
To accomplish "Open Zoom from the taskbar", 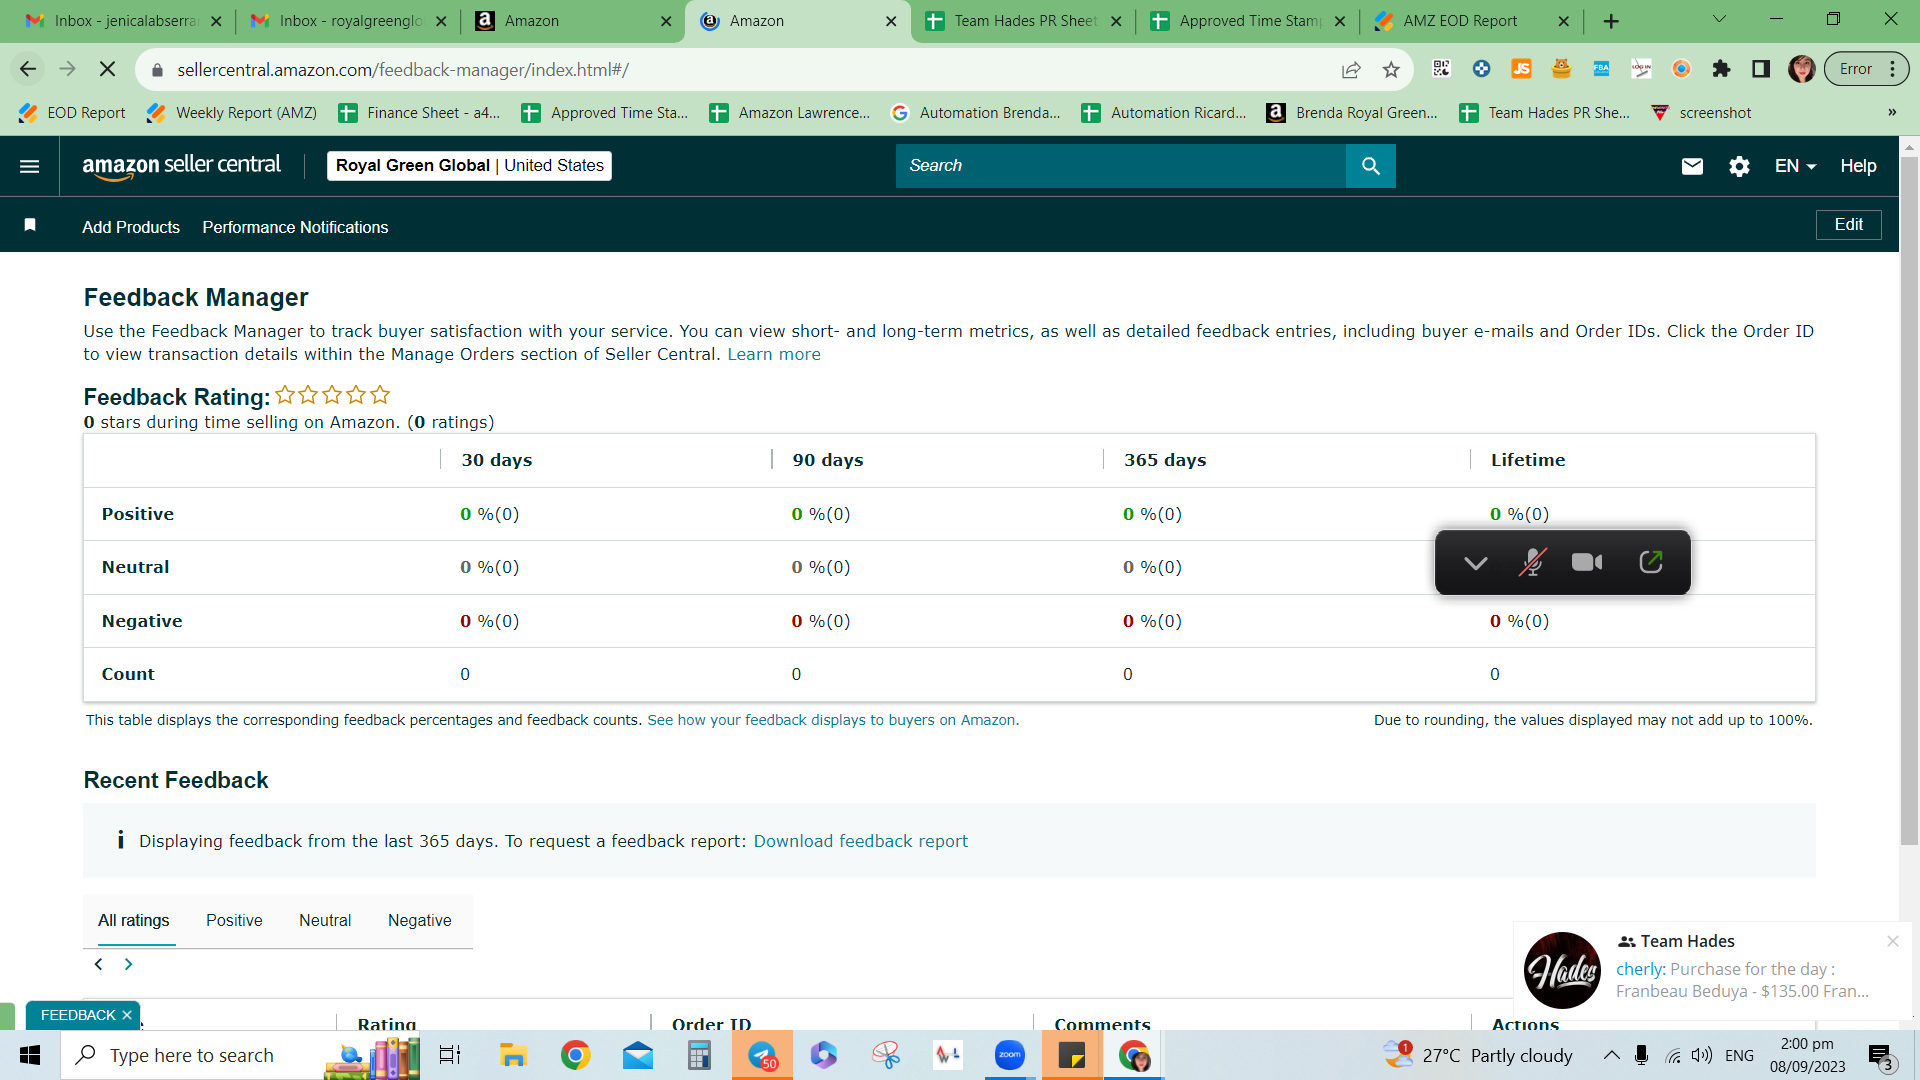I will (x=1010, y=1055).
